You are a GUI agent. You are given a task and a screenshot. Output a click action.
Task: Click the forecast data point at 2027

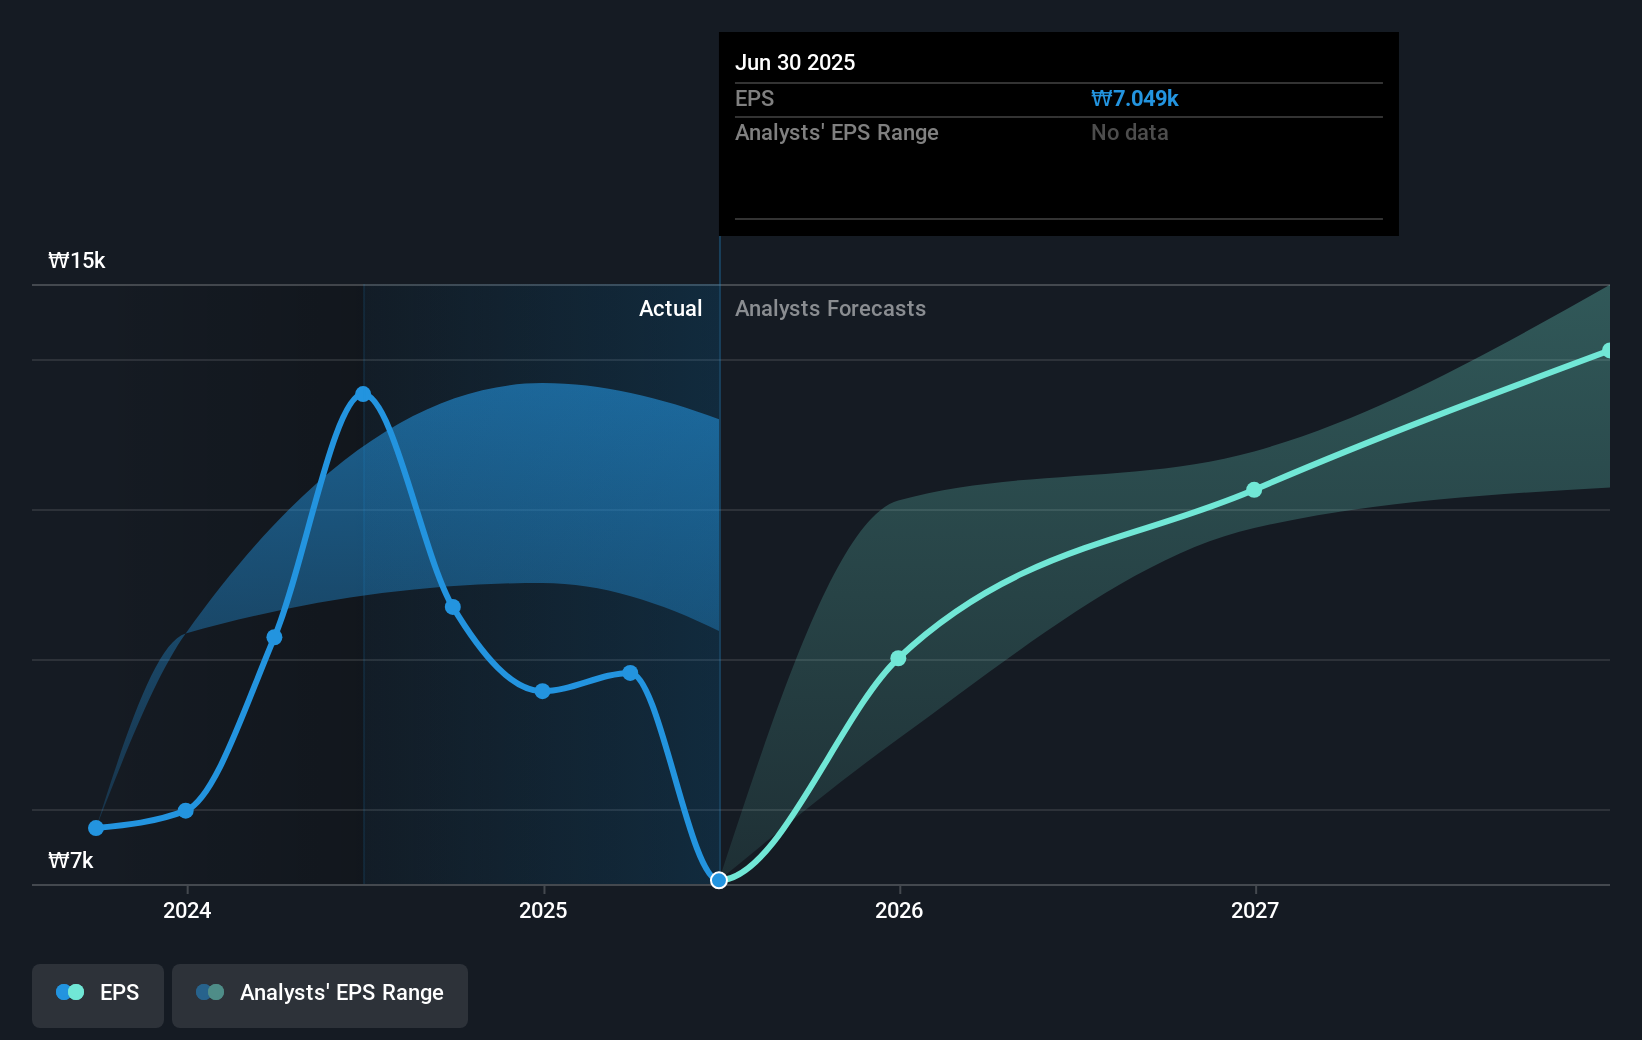1253,490
